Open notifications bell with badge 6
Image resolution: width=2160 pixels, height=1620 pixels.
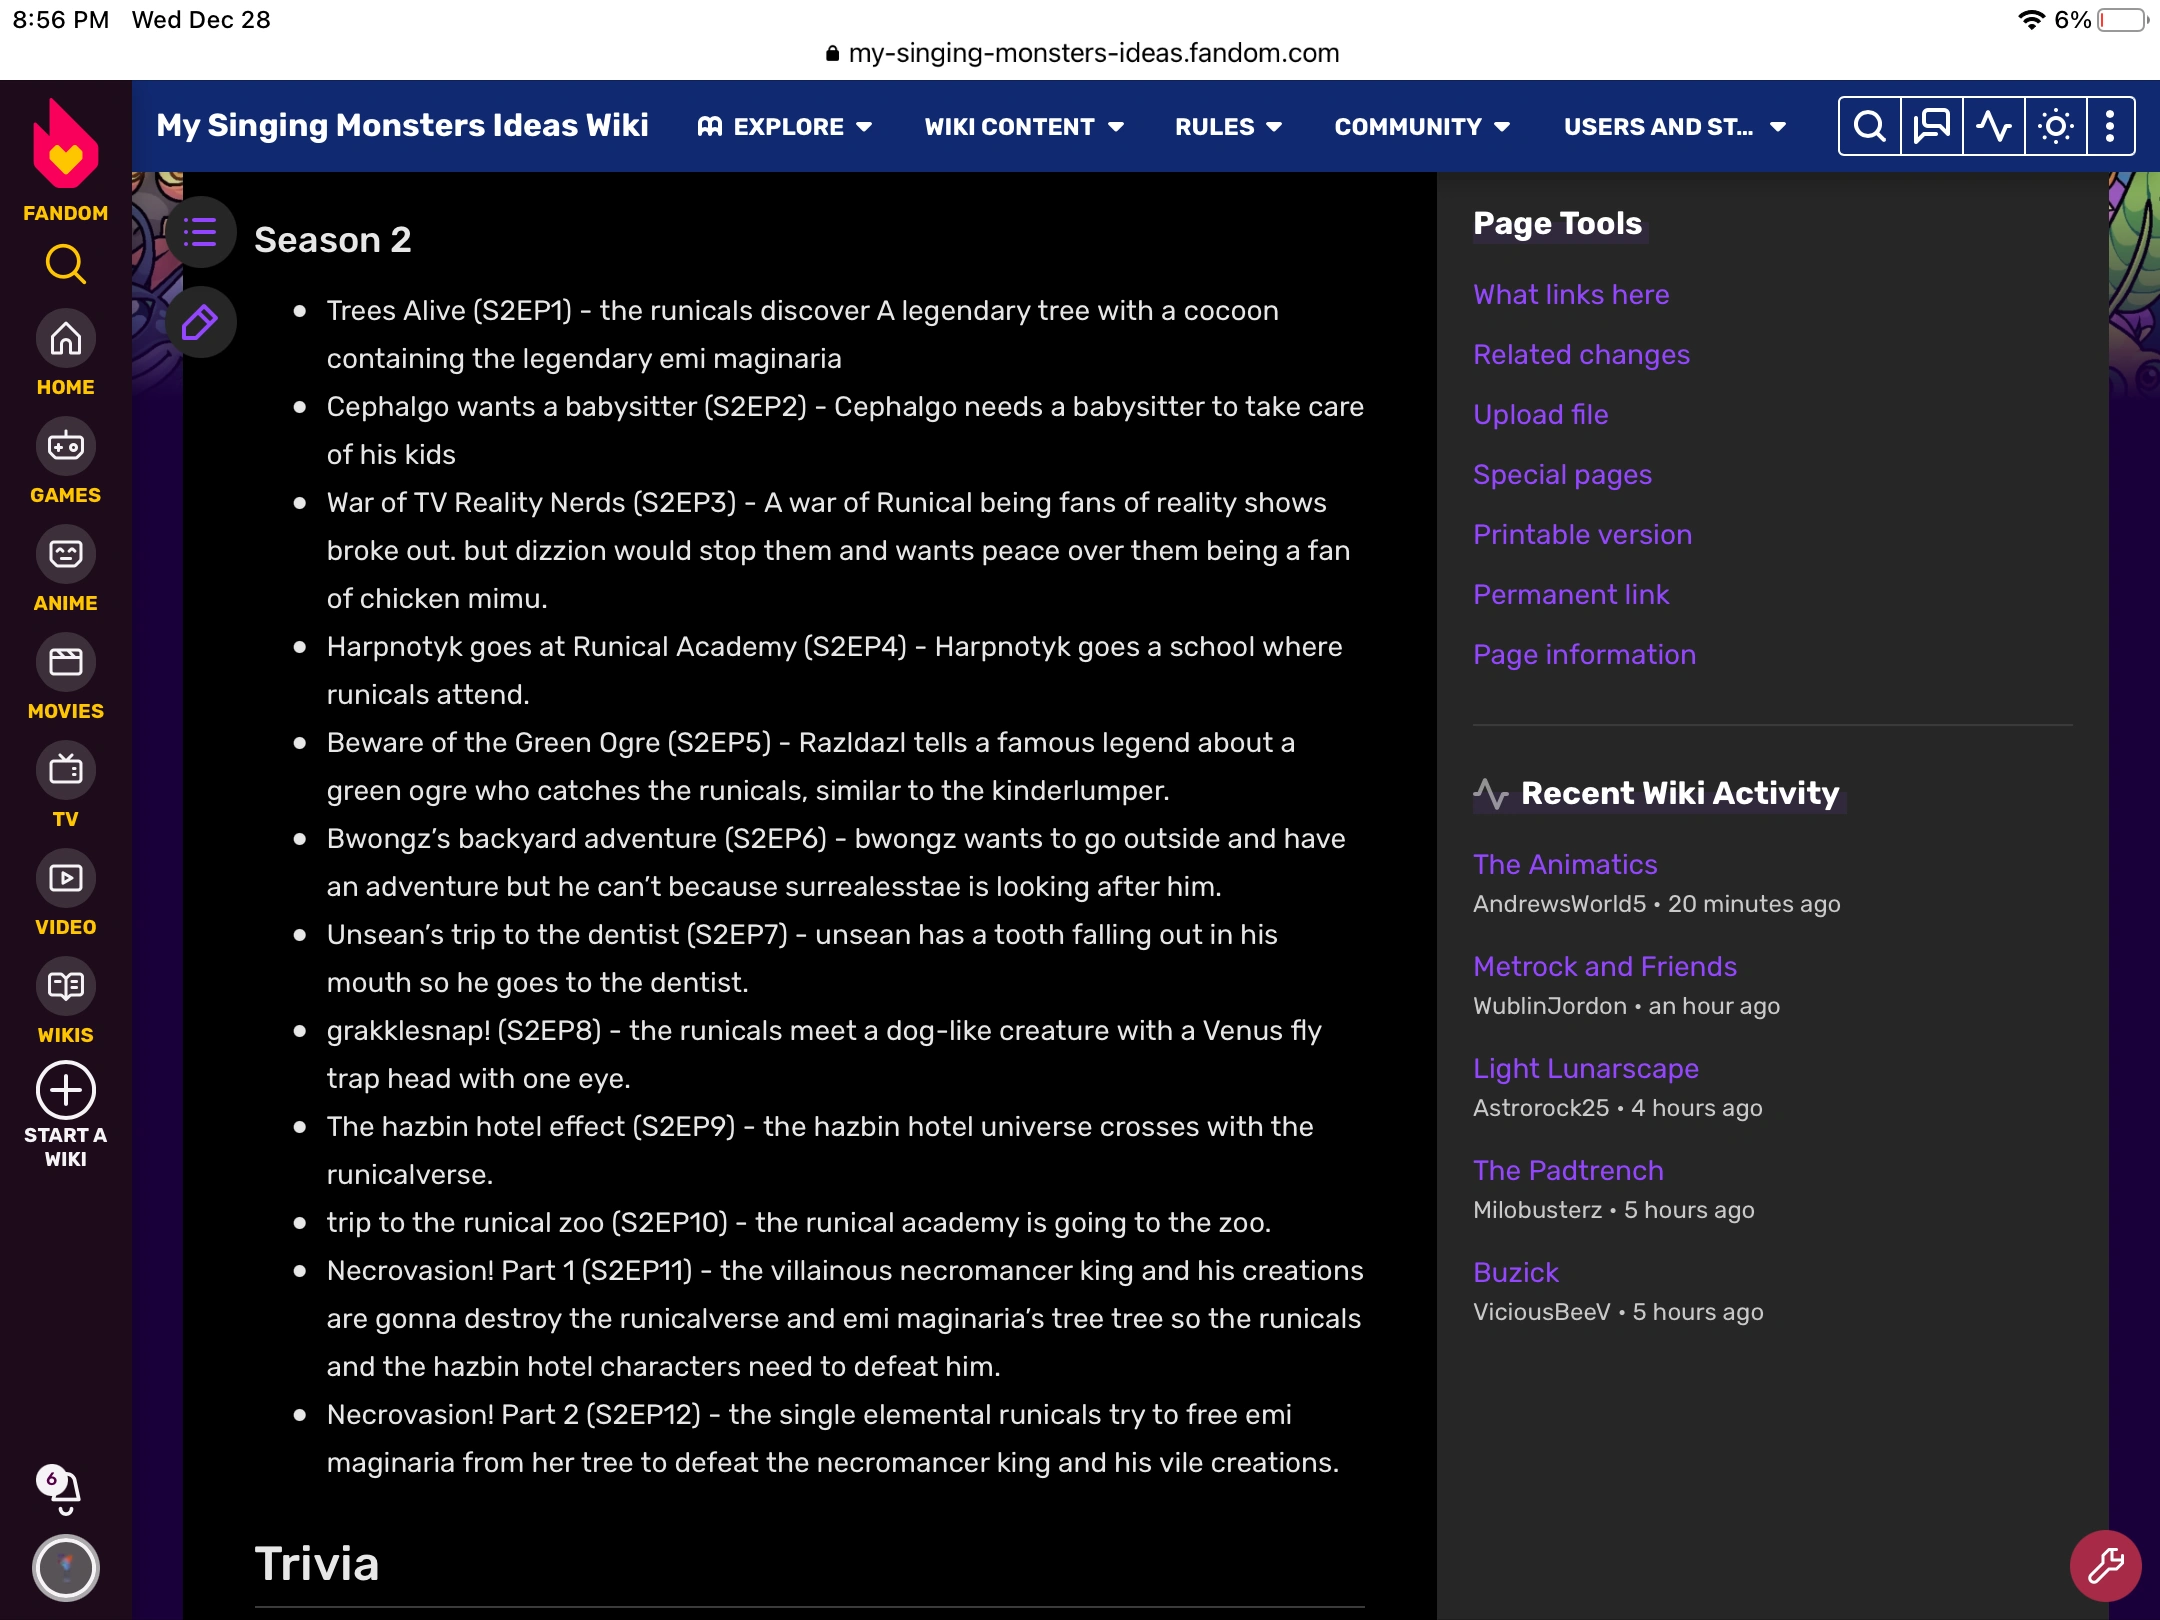pyautogui.click(x=64, y=1490)
